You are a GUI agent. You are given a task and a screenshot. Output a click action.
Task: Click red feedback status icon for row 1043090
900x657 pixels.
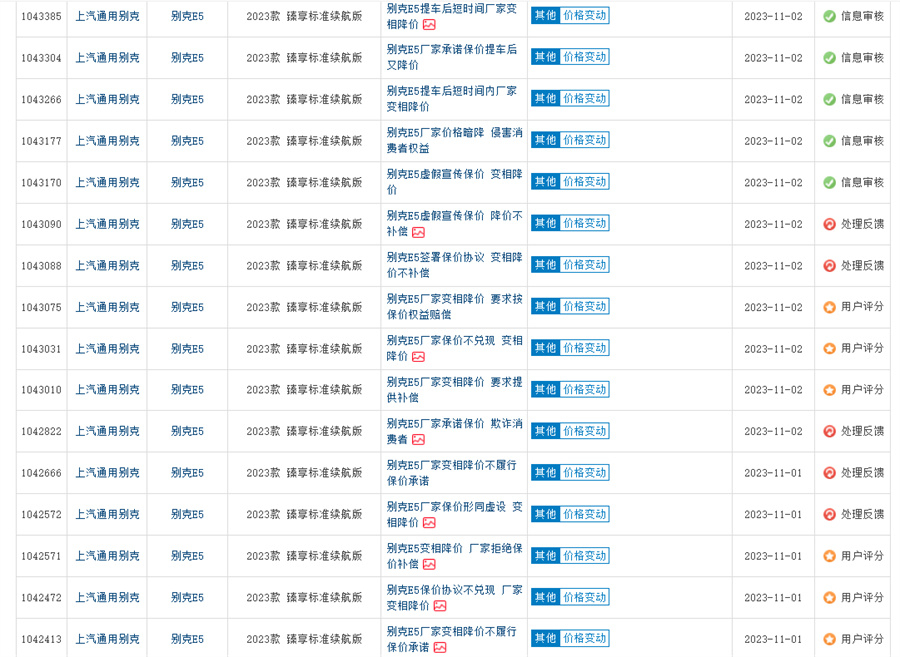[x=829, y=224]
